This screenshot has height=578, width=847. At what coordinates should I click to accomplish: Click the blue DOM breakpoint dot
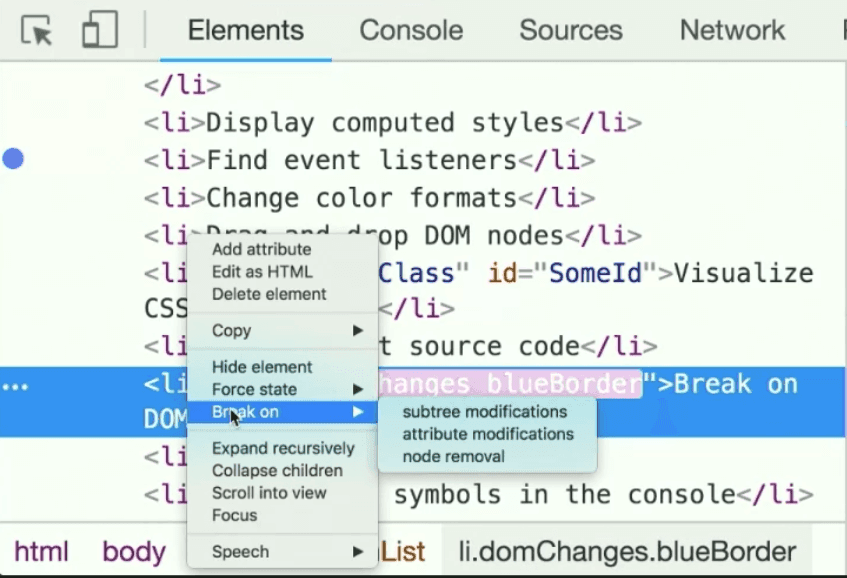tap(13, 159)
